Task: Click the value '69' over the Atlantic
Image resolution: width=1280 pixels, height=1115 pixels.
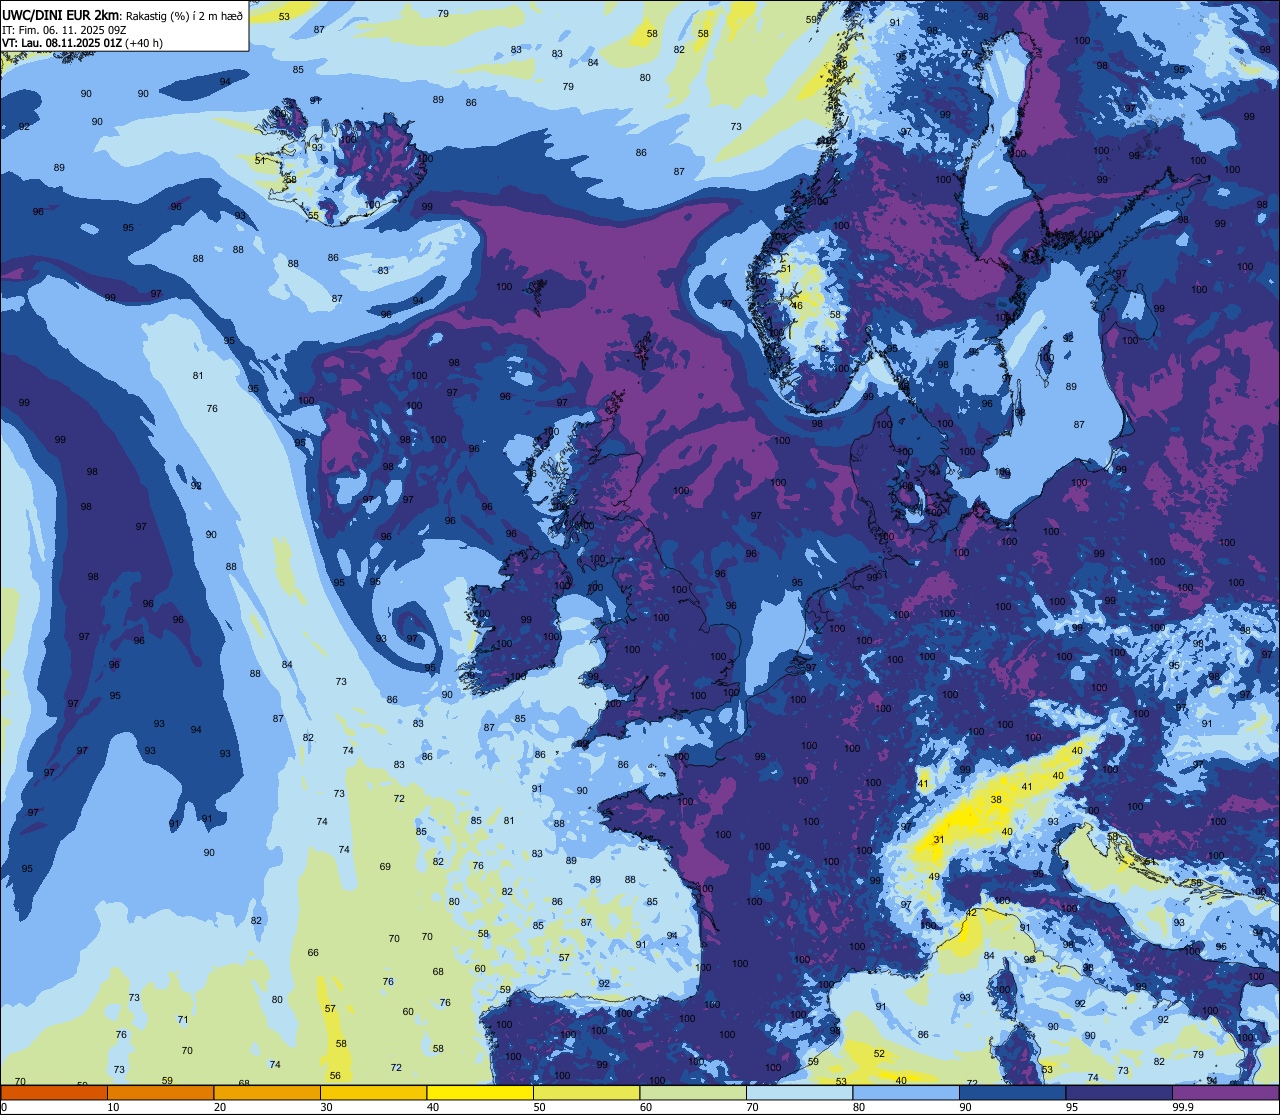Action: [385, 867]
